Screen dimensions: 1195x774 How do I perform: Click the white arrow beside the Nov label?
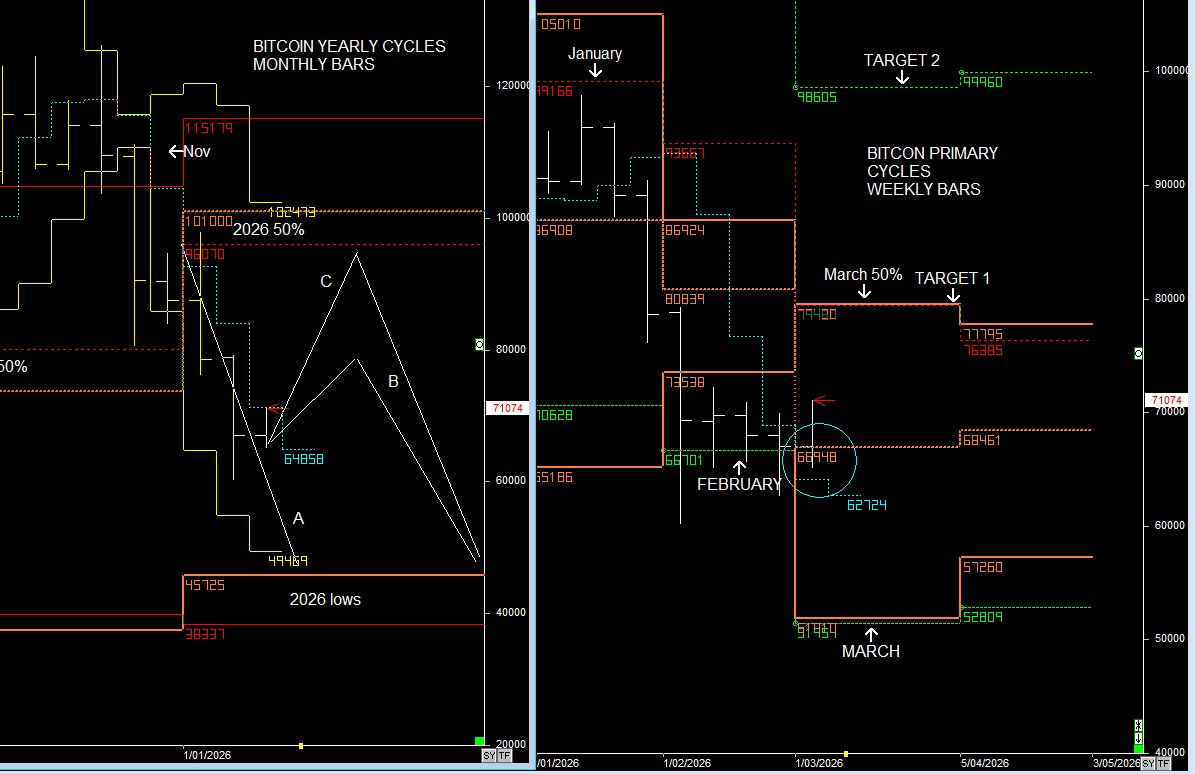(x=175, y=151)
